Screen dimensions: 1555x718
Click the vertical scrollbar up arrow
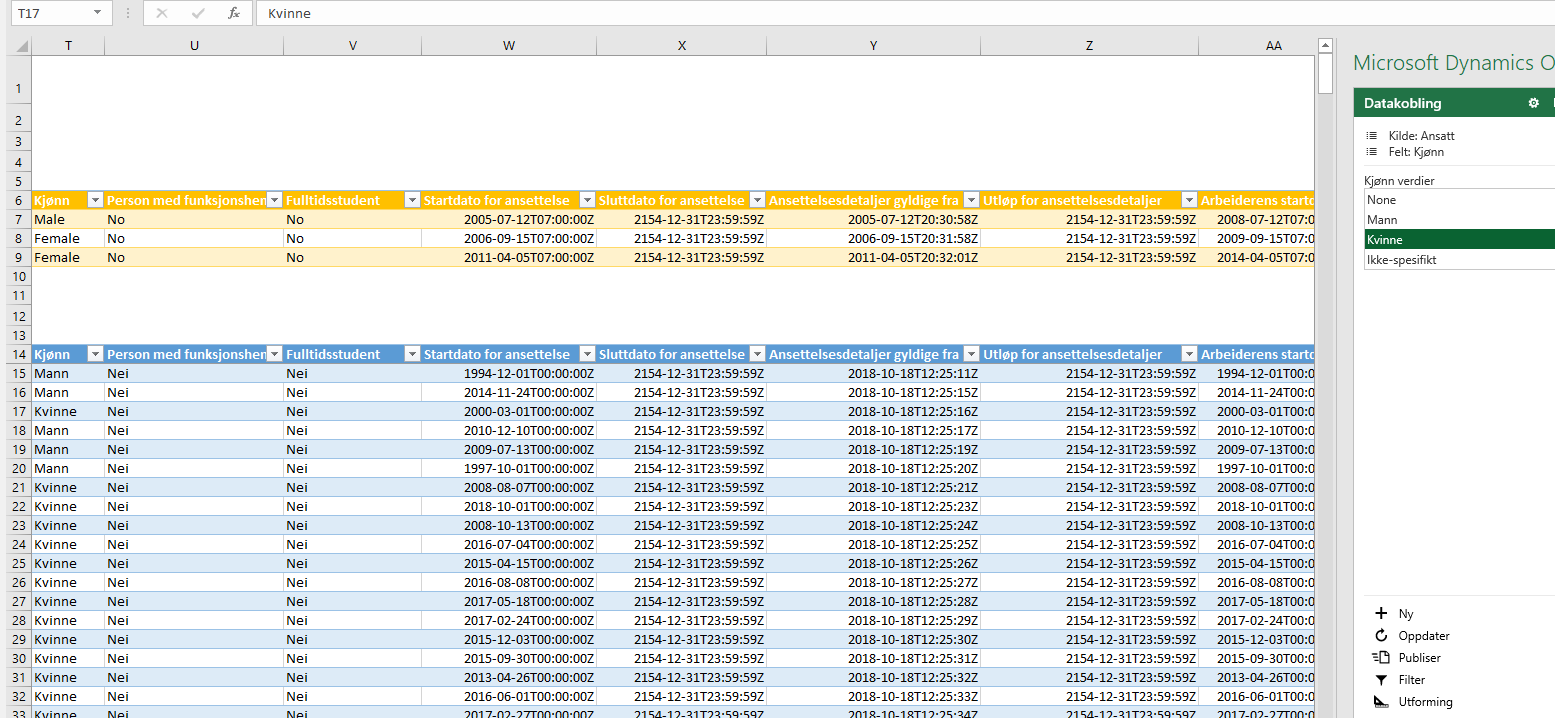click(1326, 44)
